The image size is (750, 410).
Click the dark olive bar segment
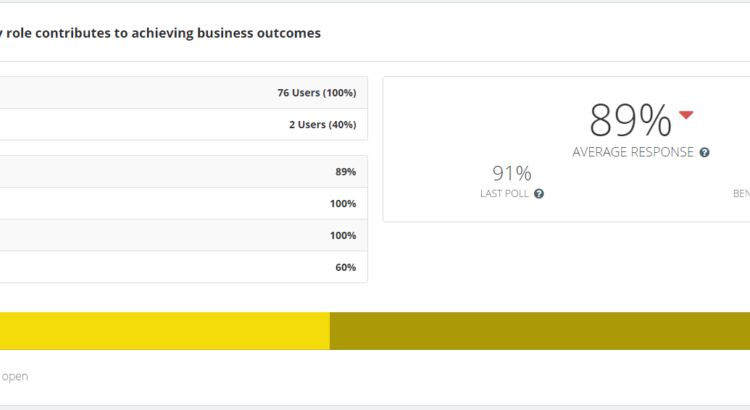pyautogui.click(x=540, y=331)
